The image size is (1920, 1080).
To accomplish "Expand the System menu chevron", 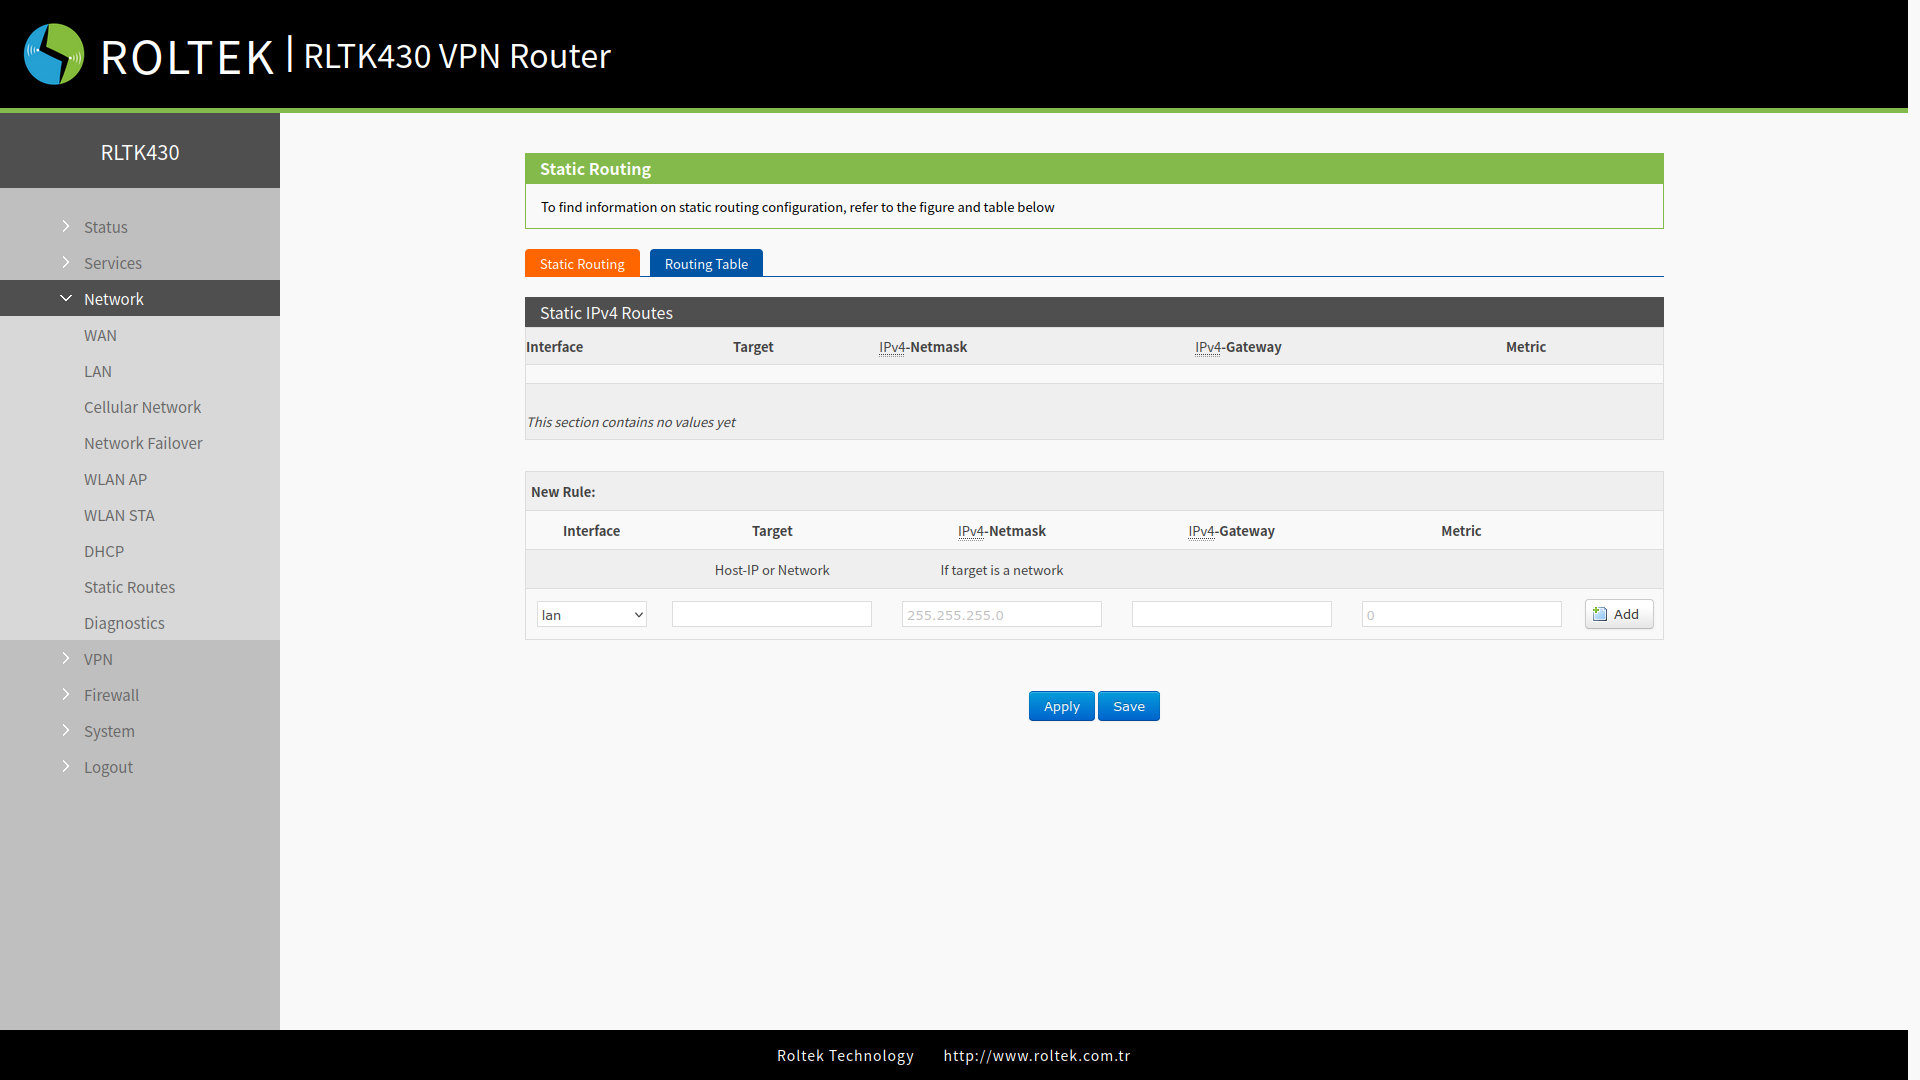I will click(66, 730).
